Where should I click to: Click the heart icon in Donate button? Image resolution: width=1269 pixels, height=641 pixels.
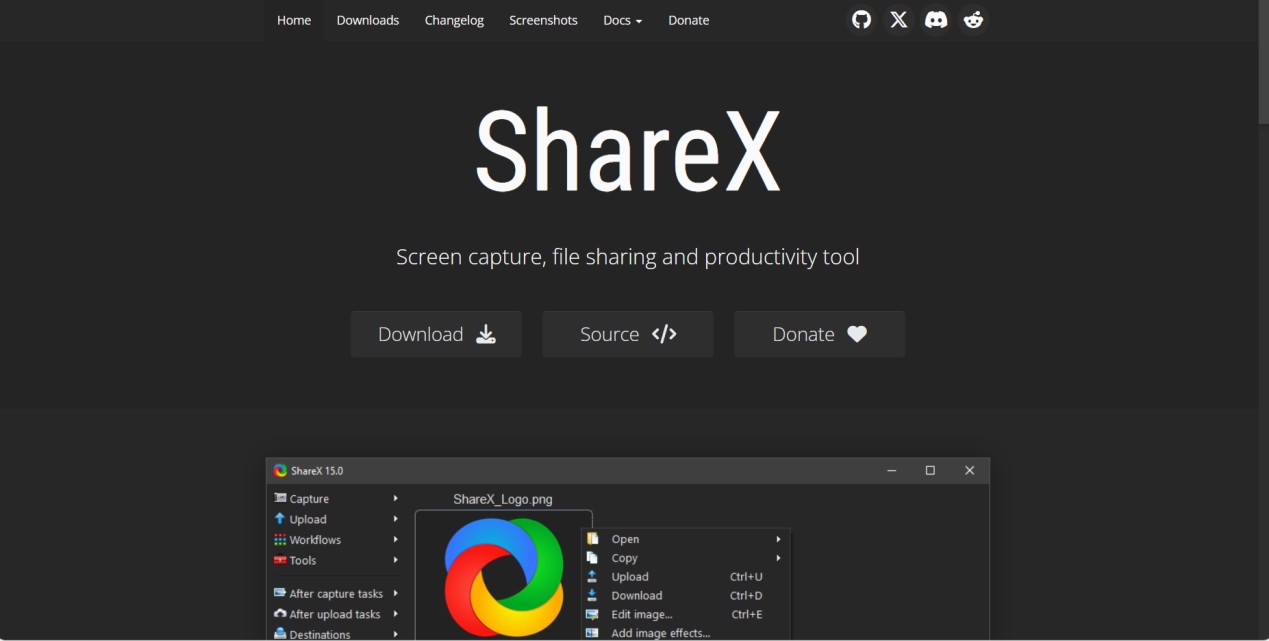coord(857,334)
